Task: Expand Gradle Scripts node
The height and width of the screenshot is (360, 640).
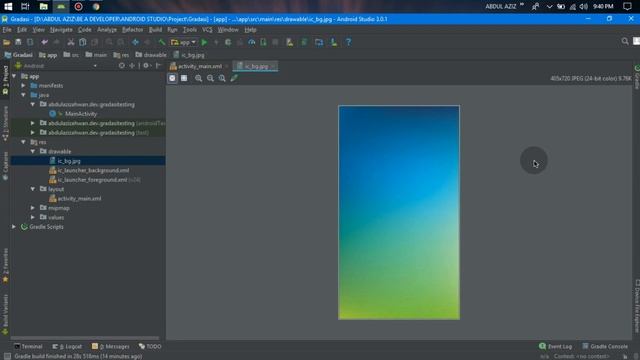Action: [14, 227]
